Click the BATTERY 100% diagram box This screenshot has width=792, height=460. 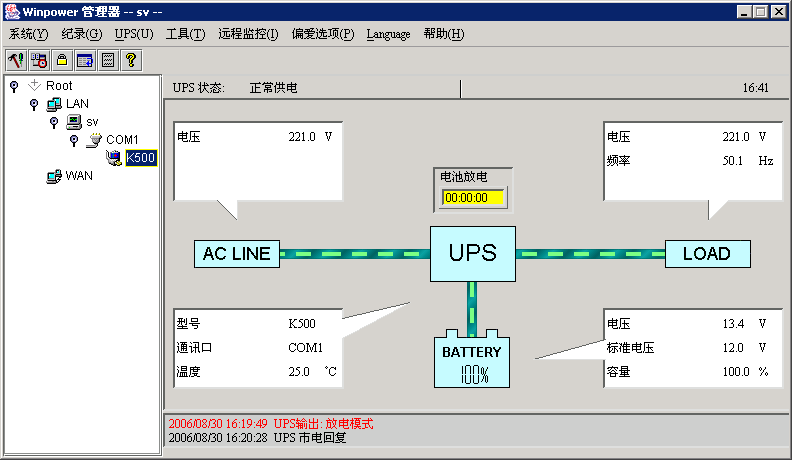[472, 360]
